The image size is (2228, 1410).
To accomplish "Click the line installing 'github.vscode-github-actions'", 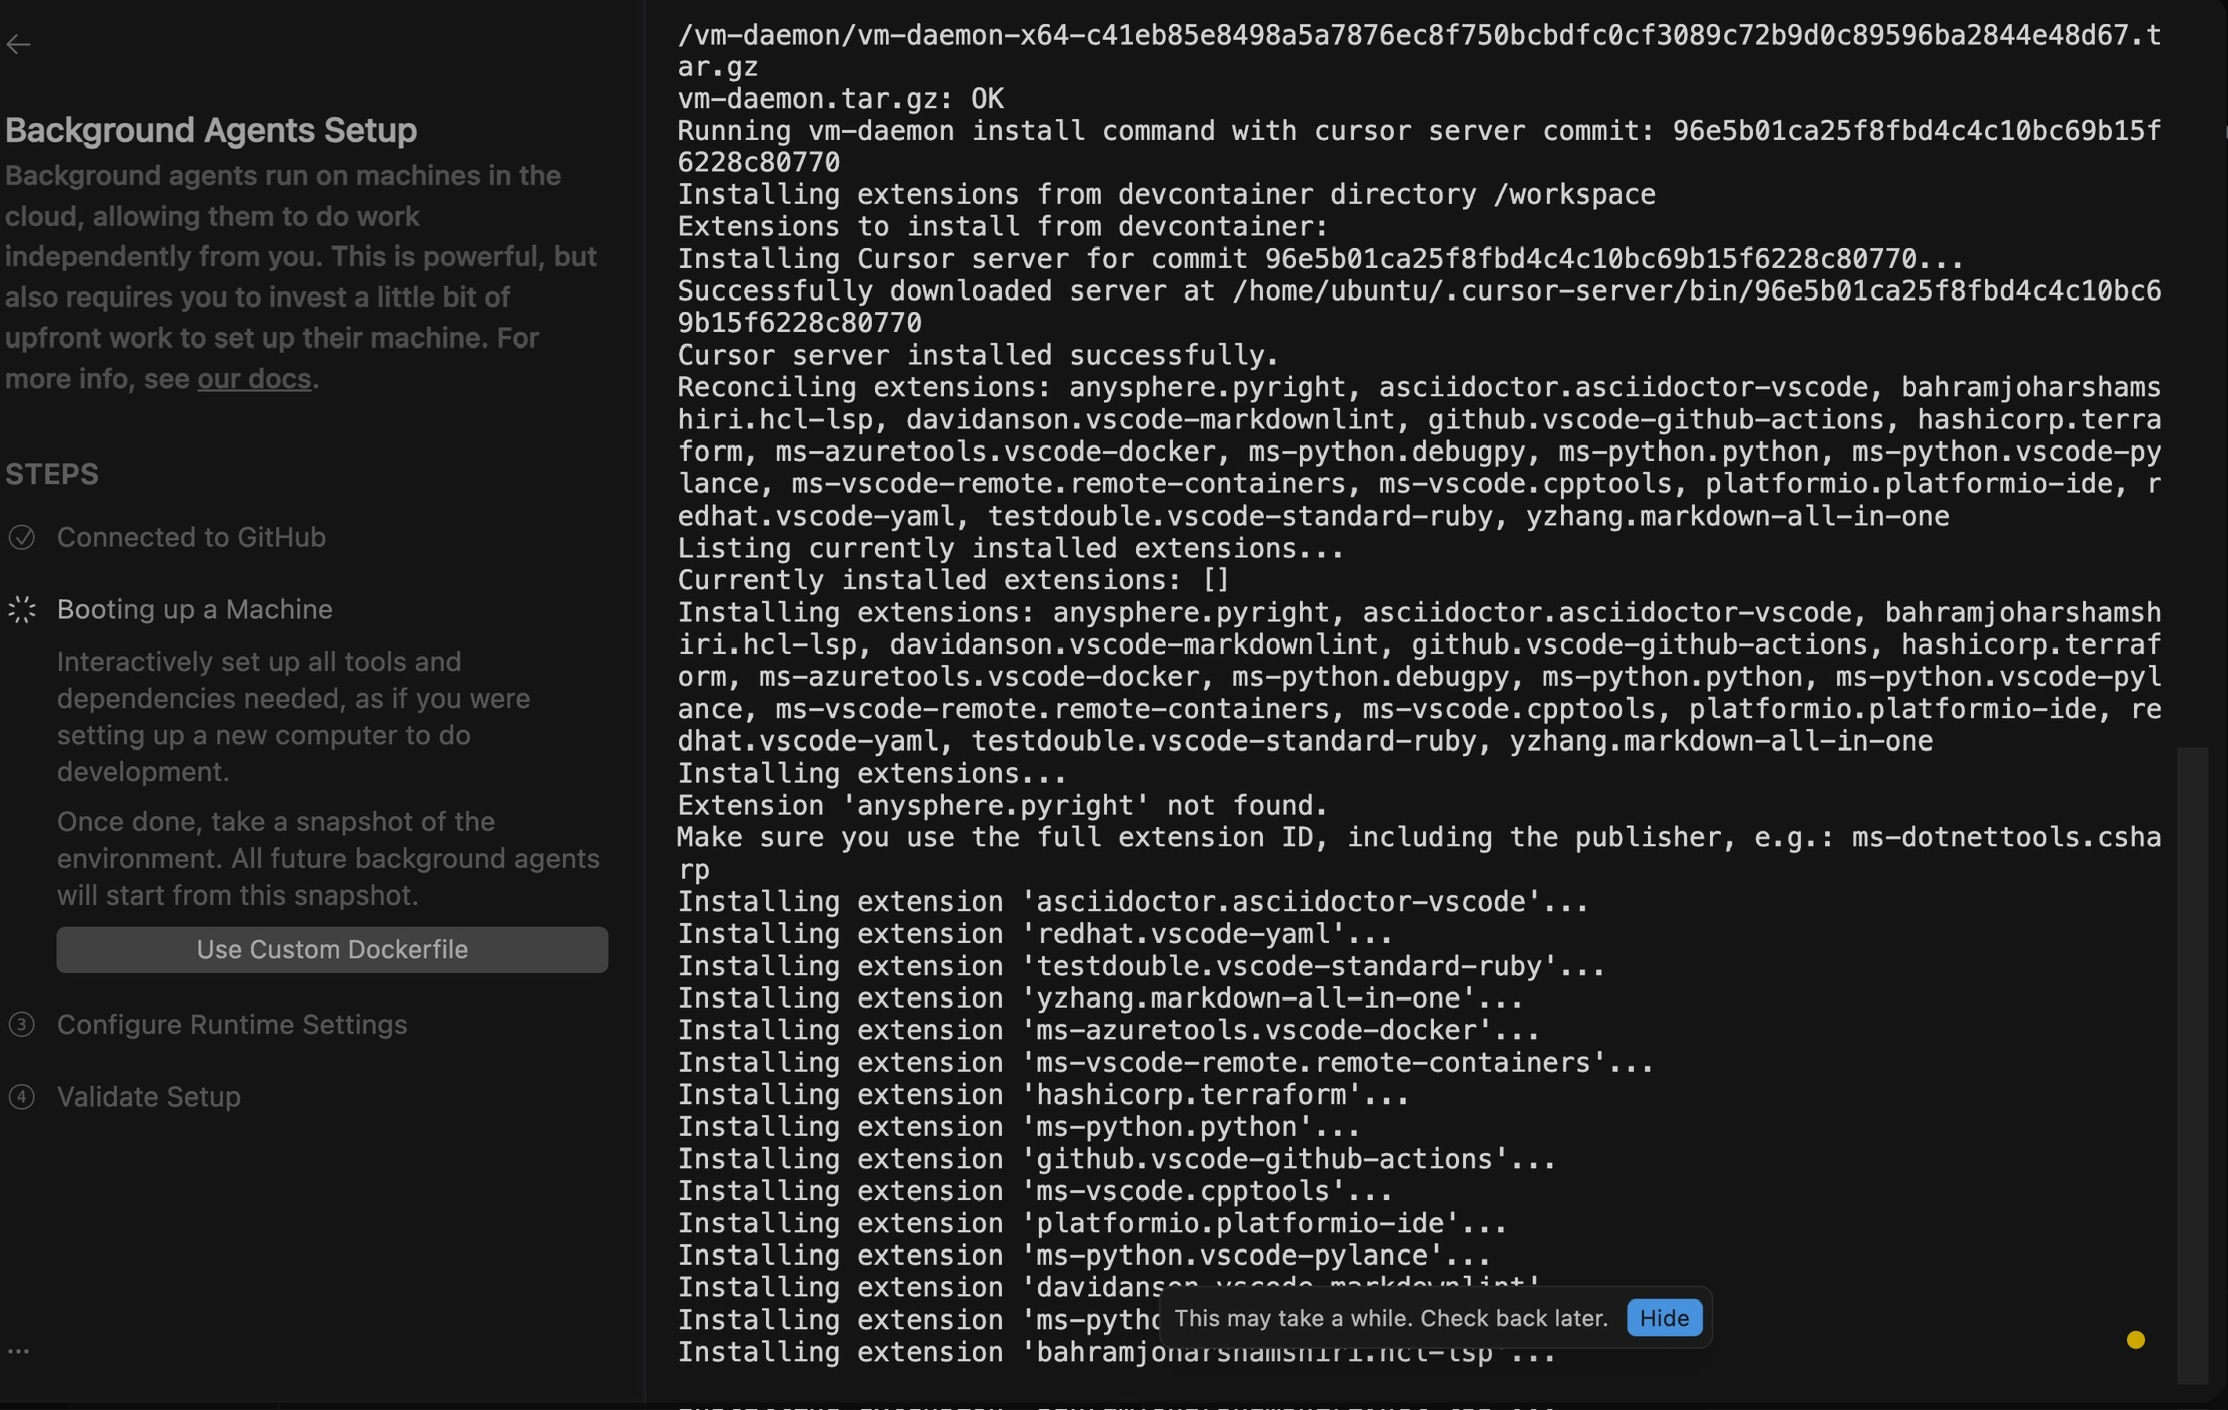I will point(1117,1159).
